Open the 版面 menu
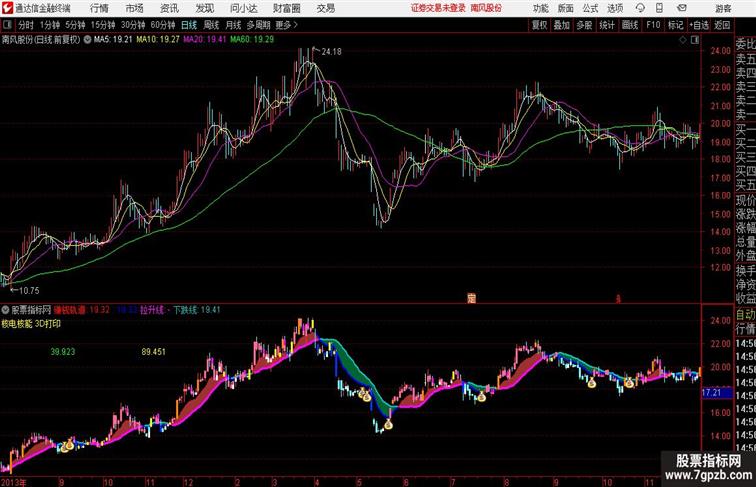Screen dimensions: 756x487 coord(566,8)
